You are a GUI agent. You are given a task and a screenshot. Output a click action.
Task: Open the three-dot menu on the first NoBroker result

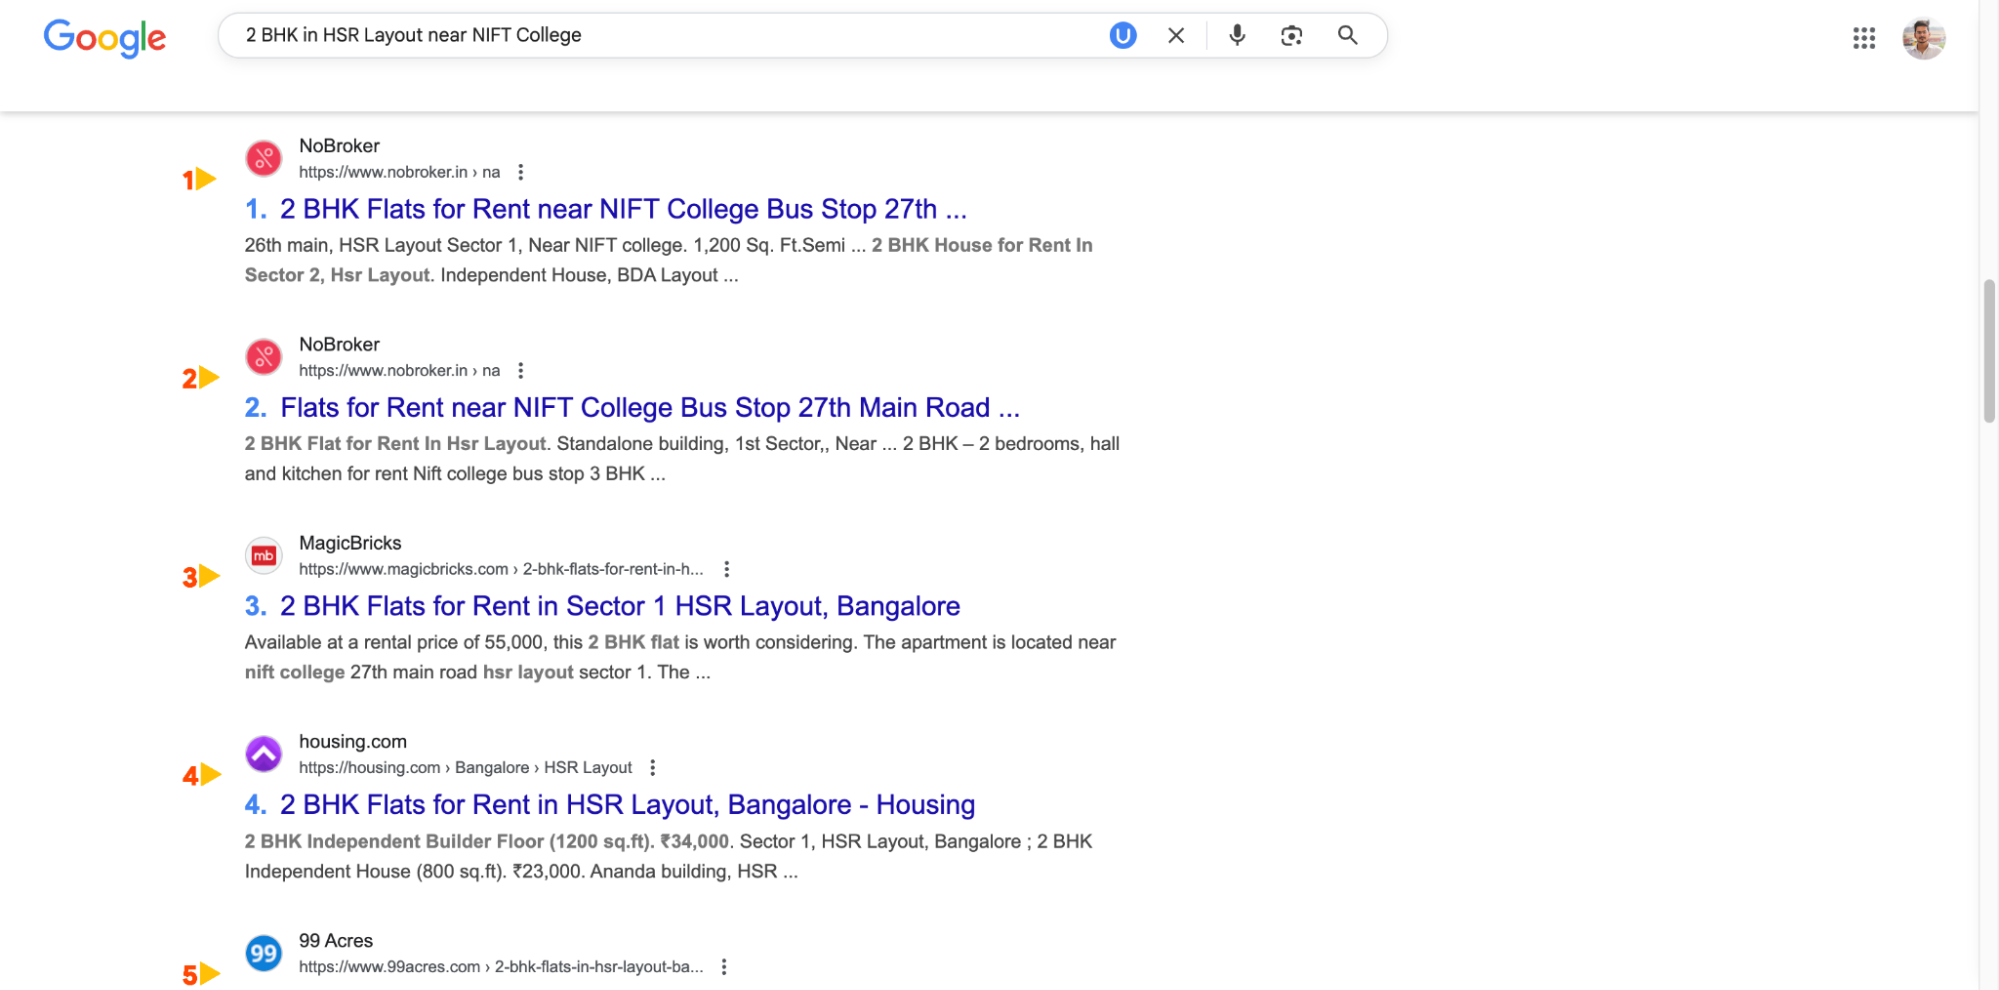click(x=521, y=171)
